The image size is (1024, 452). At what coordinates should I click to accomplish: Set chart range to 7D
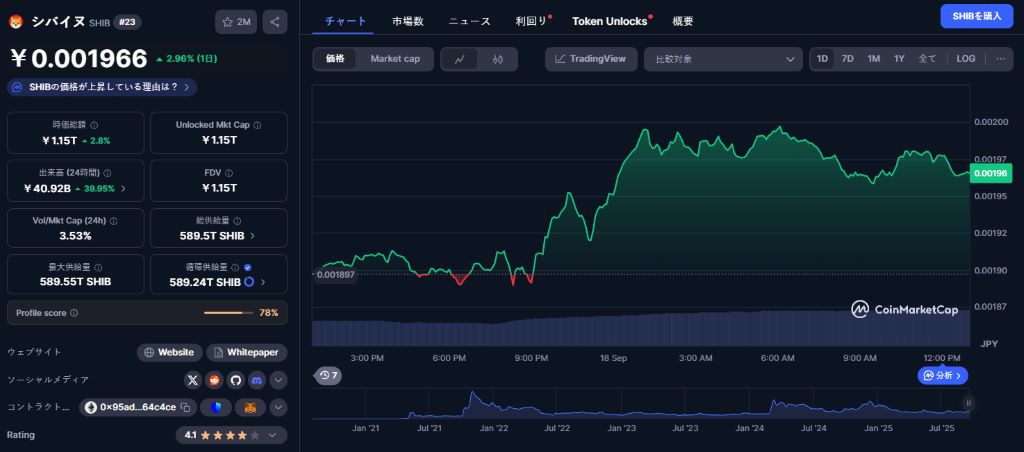[848, 59]
